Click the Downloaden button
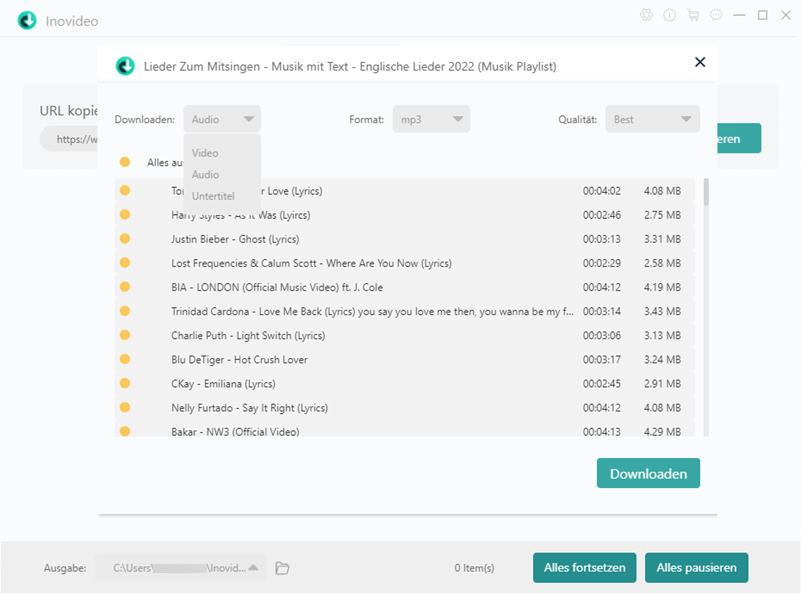Viewport: 801px width, 594px height. click(x=648, y=473)
